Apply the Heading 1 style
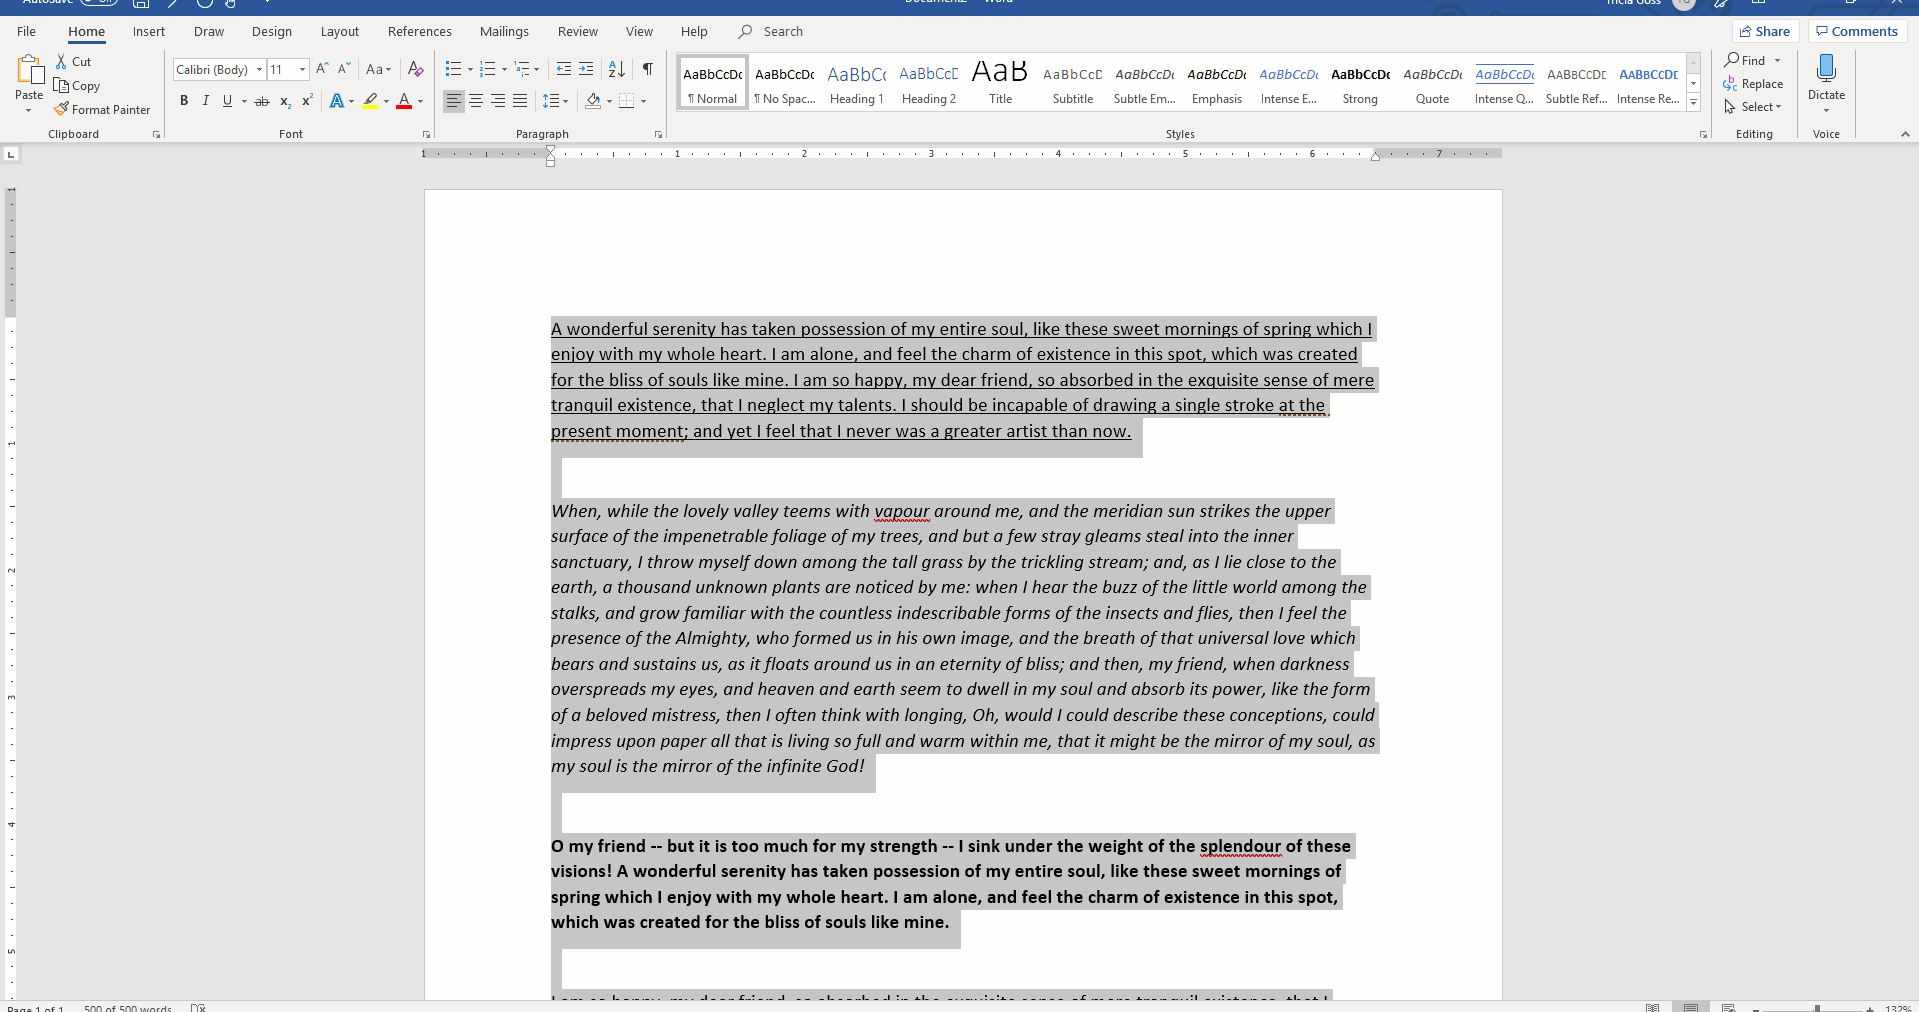 click(857, 82)
